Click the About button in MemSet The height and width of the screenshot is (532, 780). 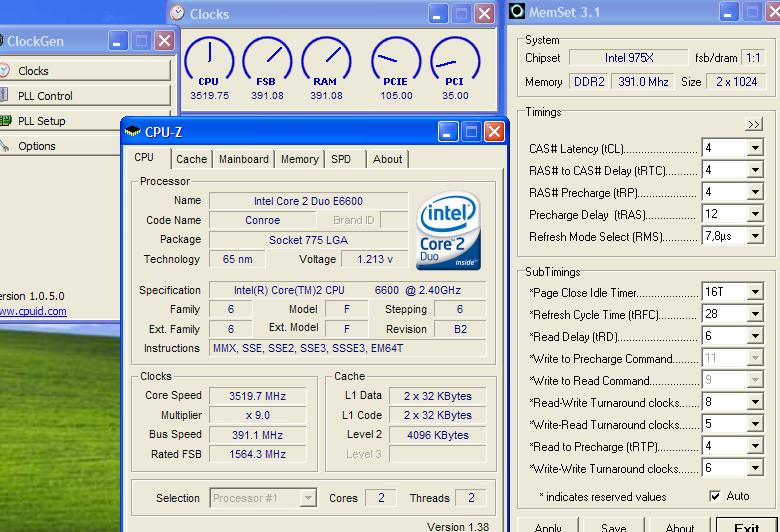pos(680,526)
